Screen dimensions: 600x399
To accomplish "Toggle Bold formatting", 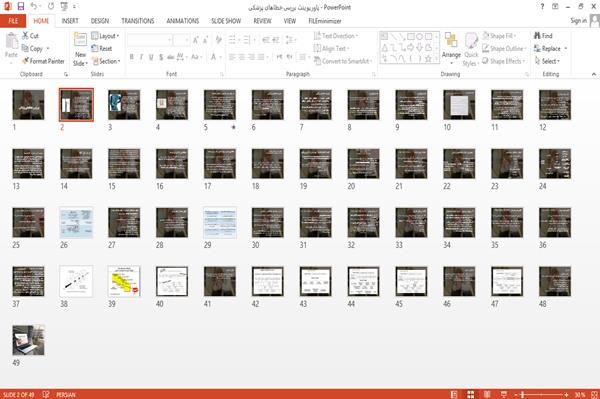I will [x=132, y=57].
